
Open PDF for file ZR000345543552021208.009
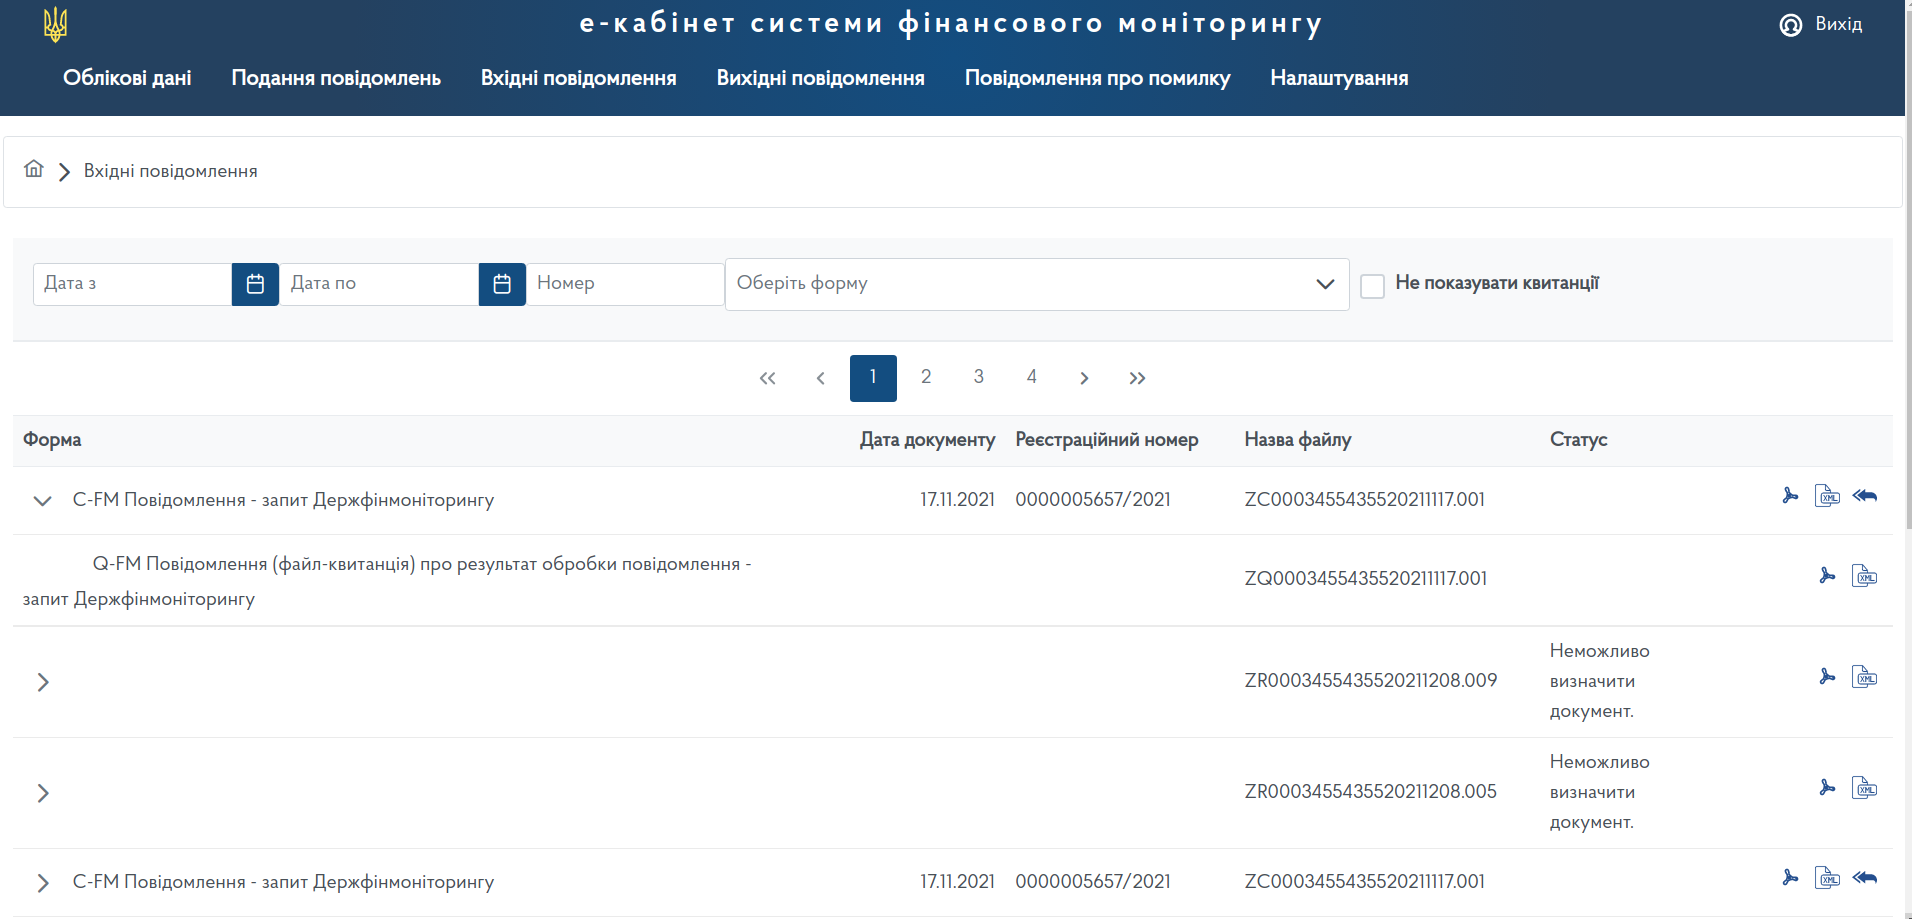(x=1827, y=677)
